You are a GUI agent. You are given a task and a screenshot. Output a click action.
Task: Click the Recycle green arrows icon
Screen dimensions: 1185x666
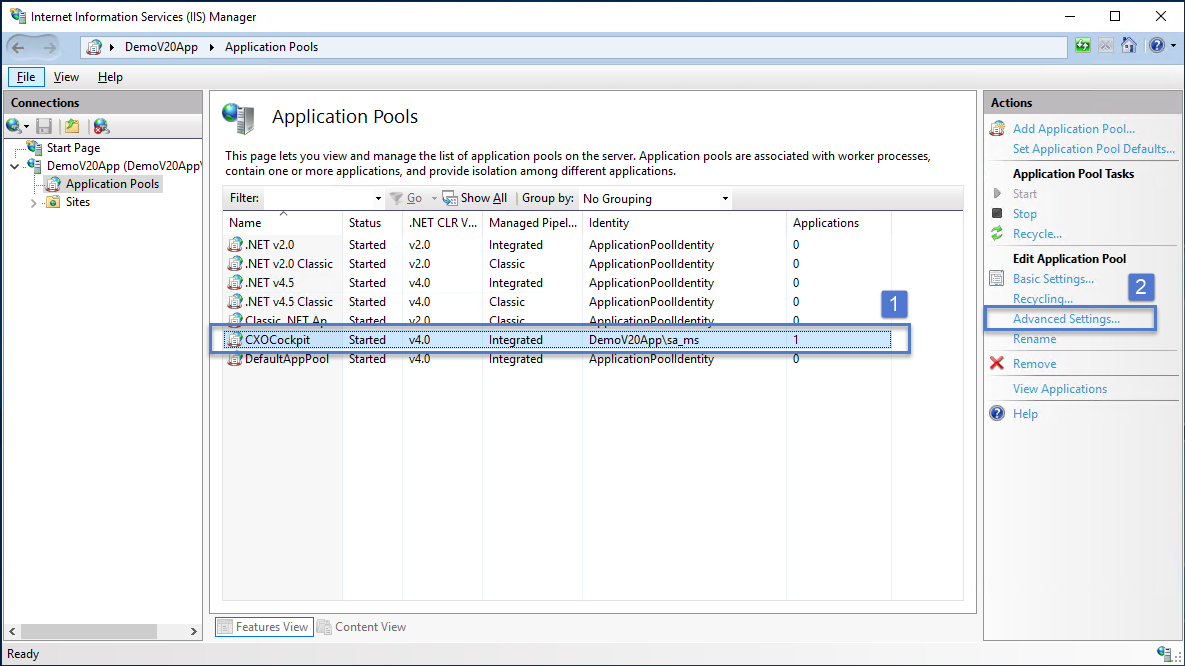[x=997, y=234]
